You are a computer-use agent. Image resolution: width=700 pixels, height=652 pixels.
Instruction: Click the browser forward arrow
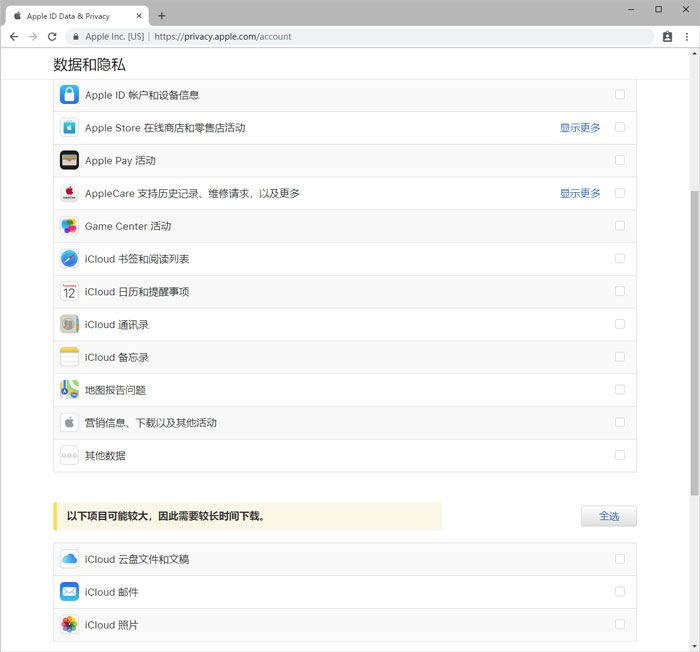(x=33, y=37)
